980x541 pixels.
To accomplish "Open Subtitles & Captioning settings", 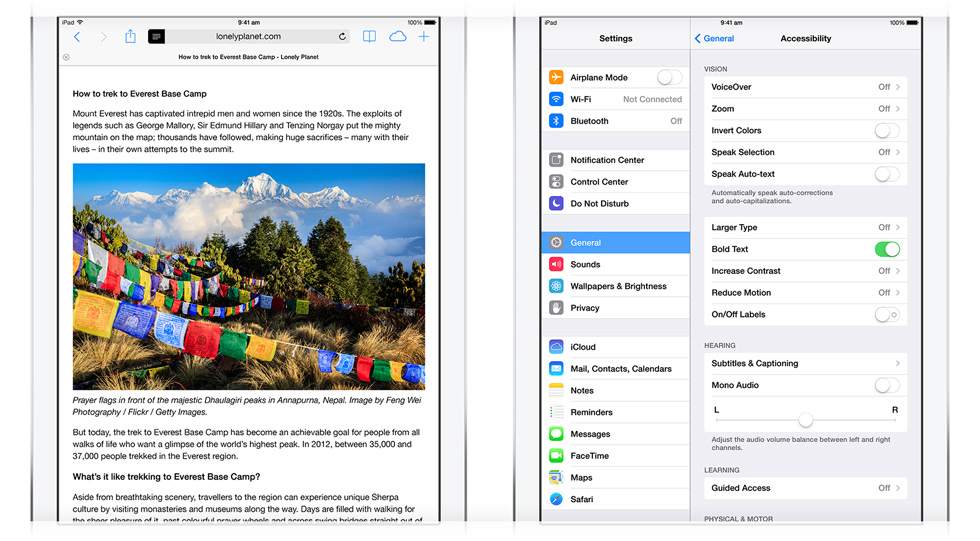I will pos(805,363).
